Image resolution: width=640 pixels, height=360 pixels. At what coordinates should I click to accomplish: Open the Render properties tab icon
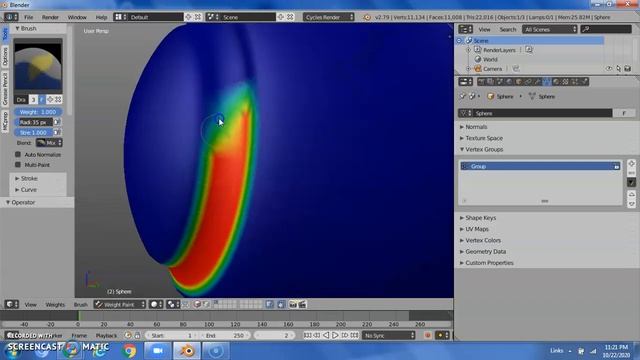[482, 82]
